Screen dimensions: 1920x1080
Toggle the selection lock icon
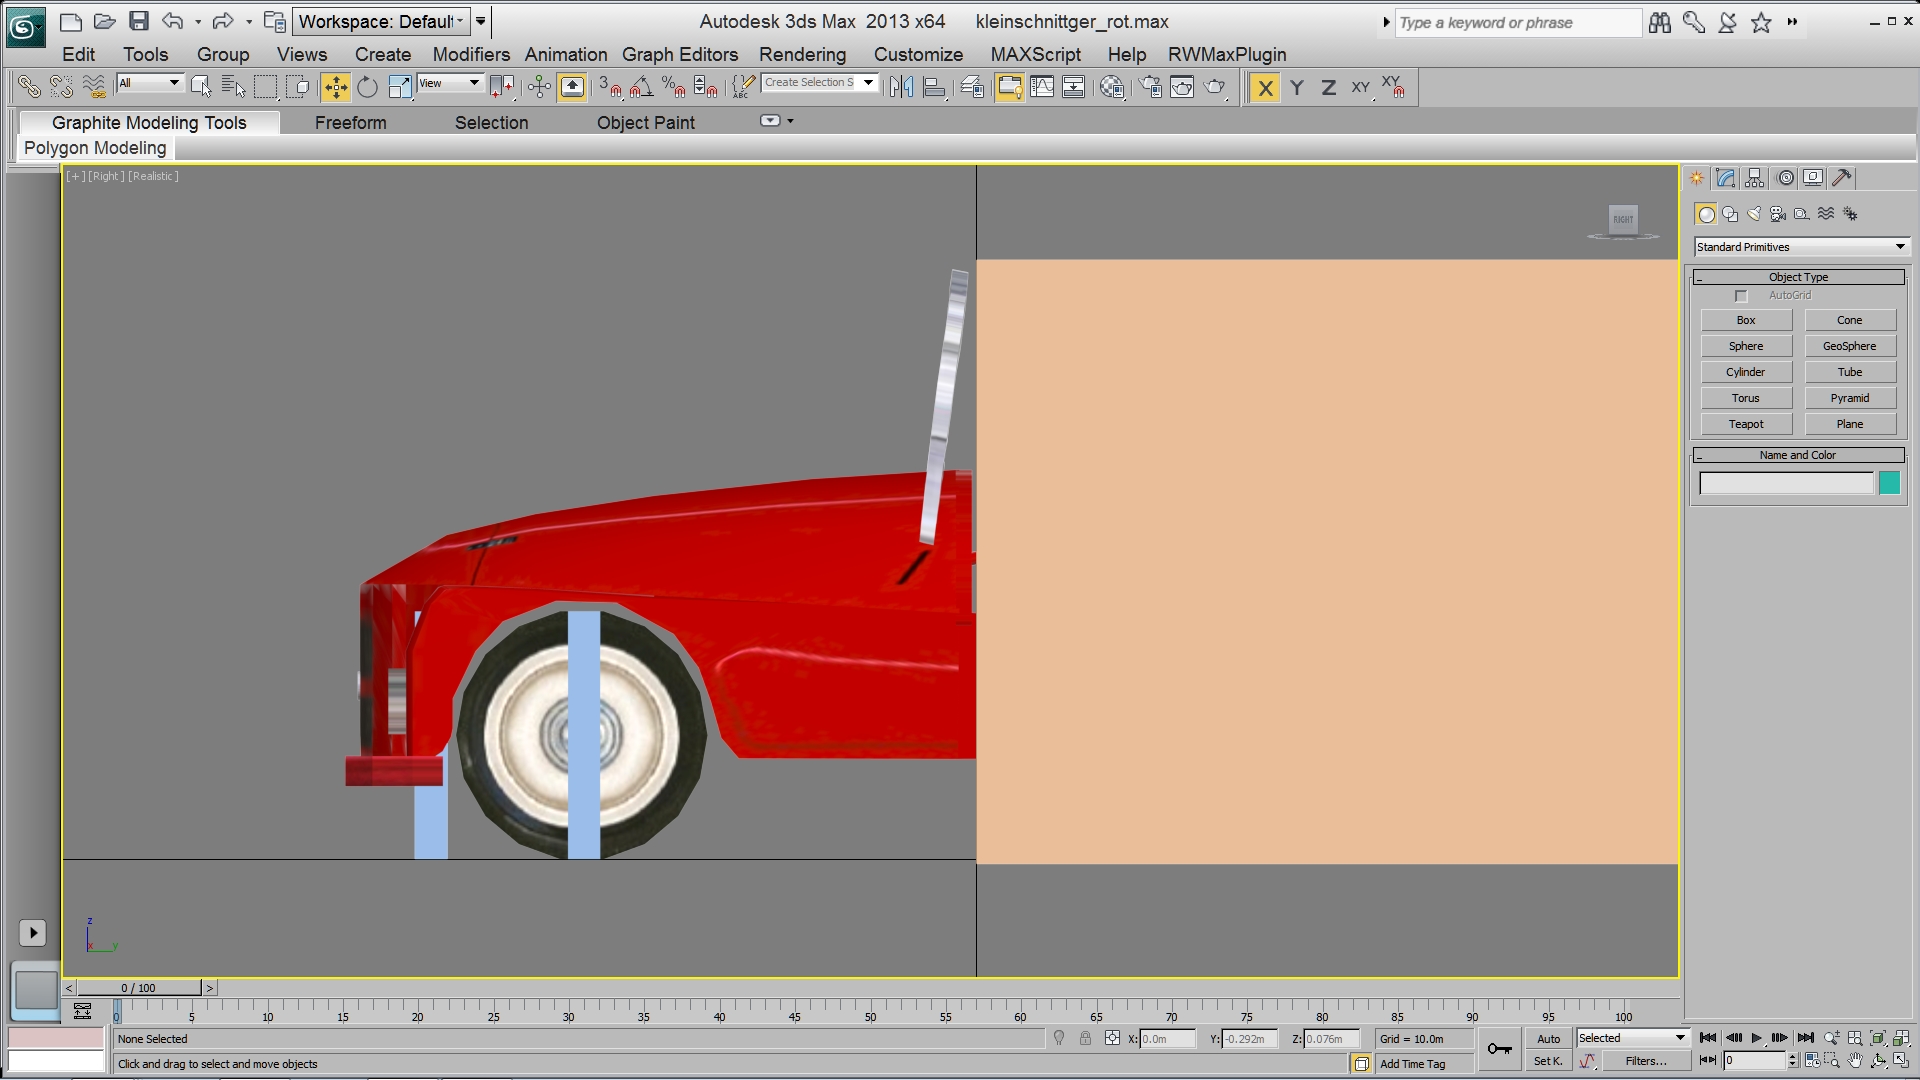(1085, 1039)
